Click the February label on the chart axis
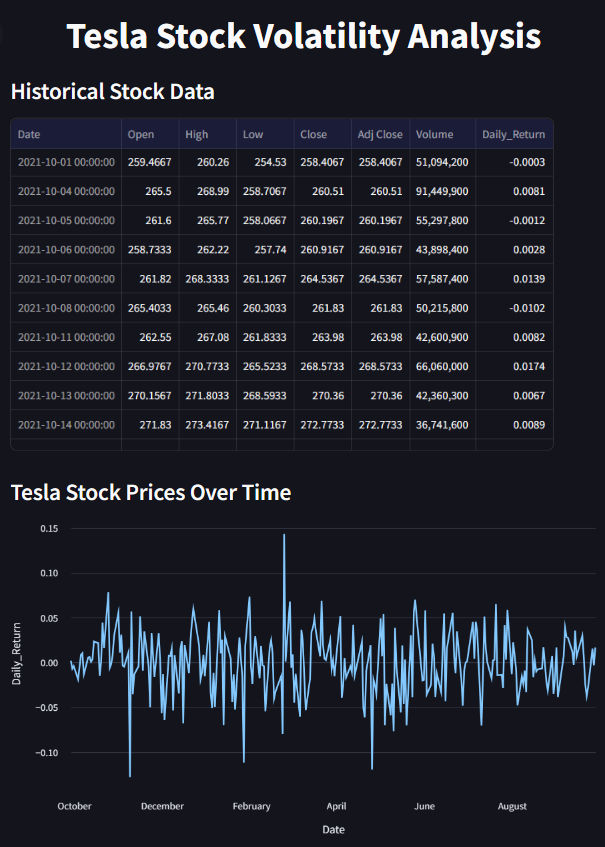 252,806
